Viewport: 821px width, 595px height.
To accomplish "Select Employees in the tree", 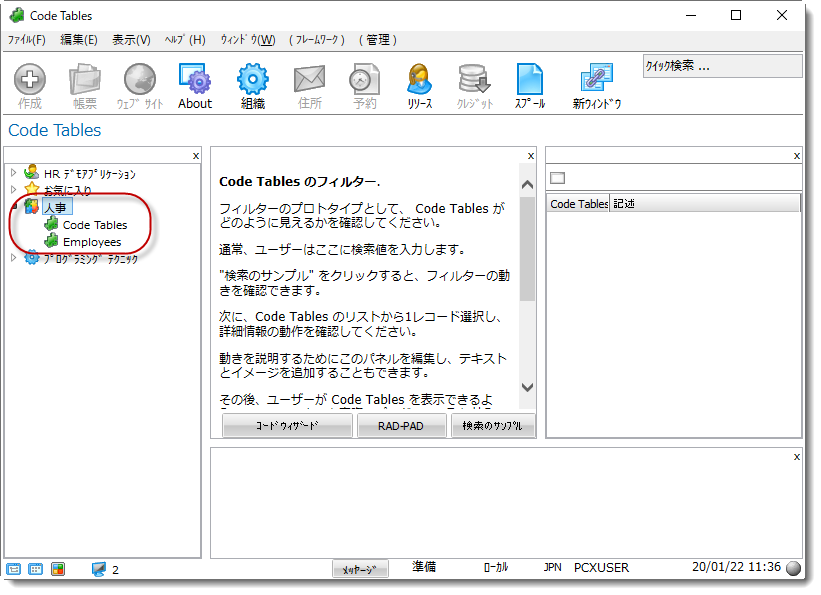I will [92, 242].
